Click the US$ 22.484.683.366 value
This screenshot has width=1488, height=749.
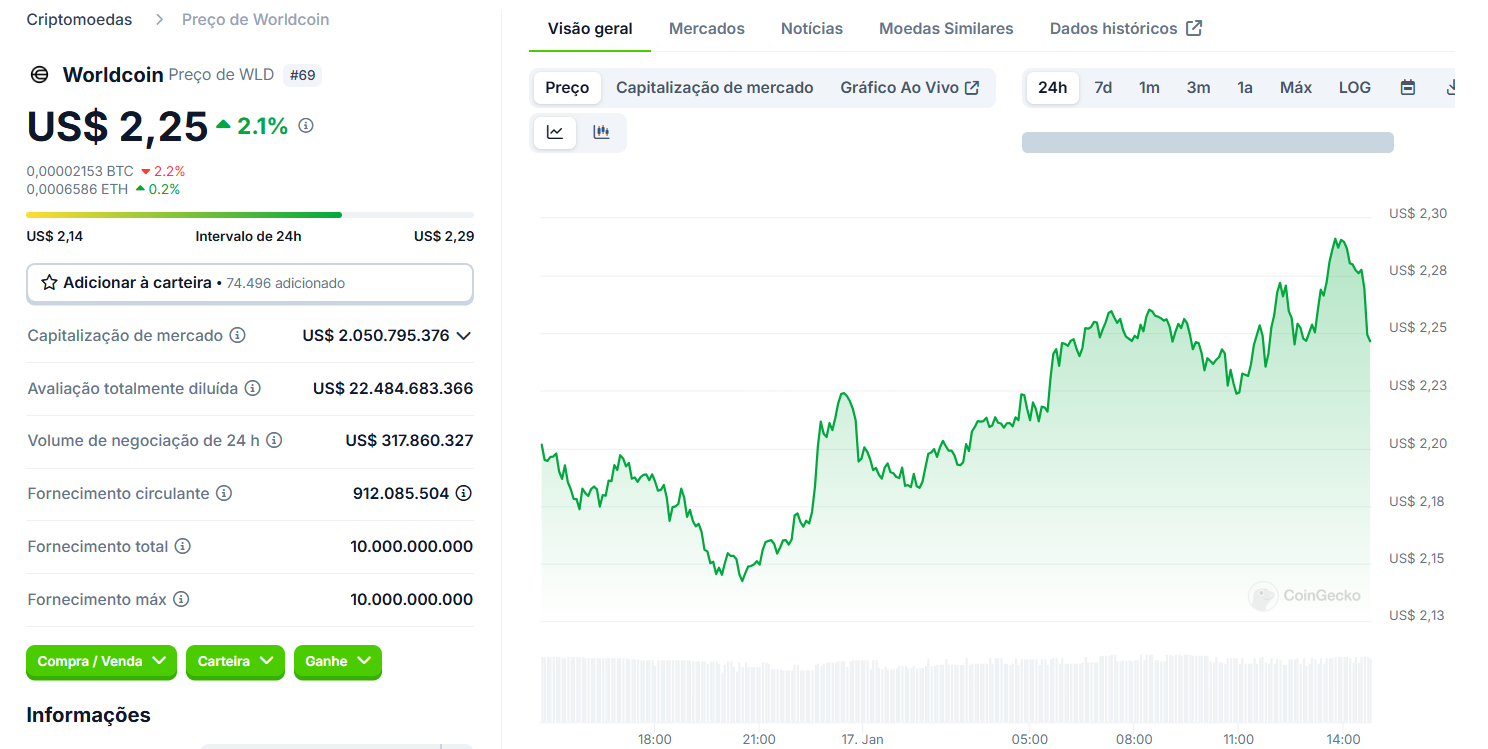tap(393, 388)
